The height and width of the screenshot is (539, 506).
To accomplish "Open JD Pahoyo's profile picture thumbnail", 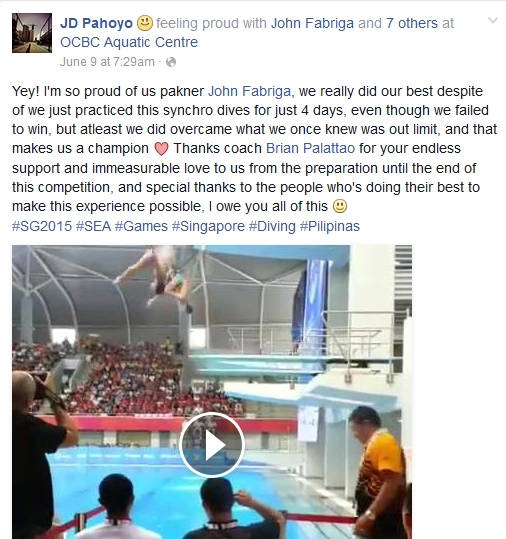I will (x=32, y=33).
